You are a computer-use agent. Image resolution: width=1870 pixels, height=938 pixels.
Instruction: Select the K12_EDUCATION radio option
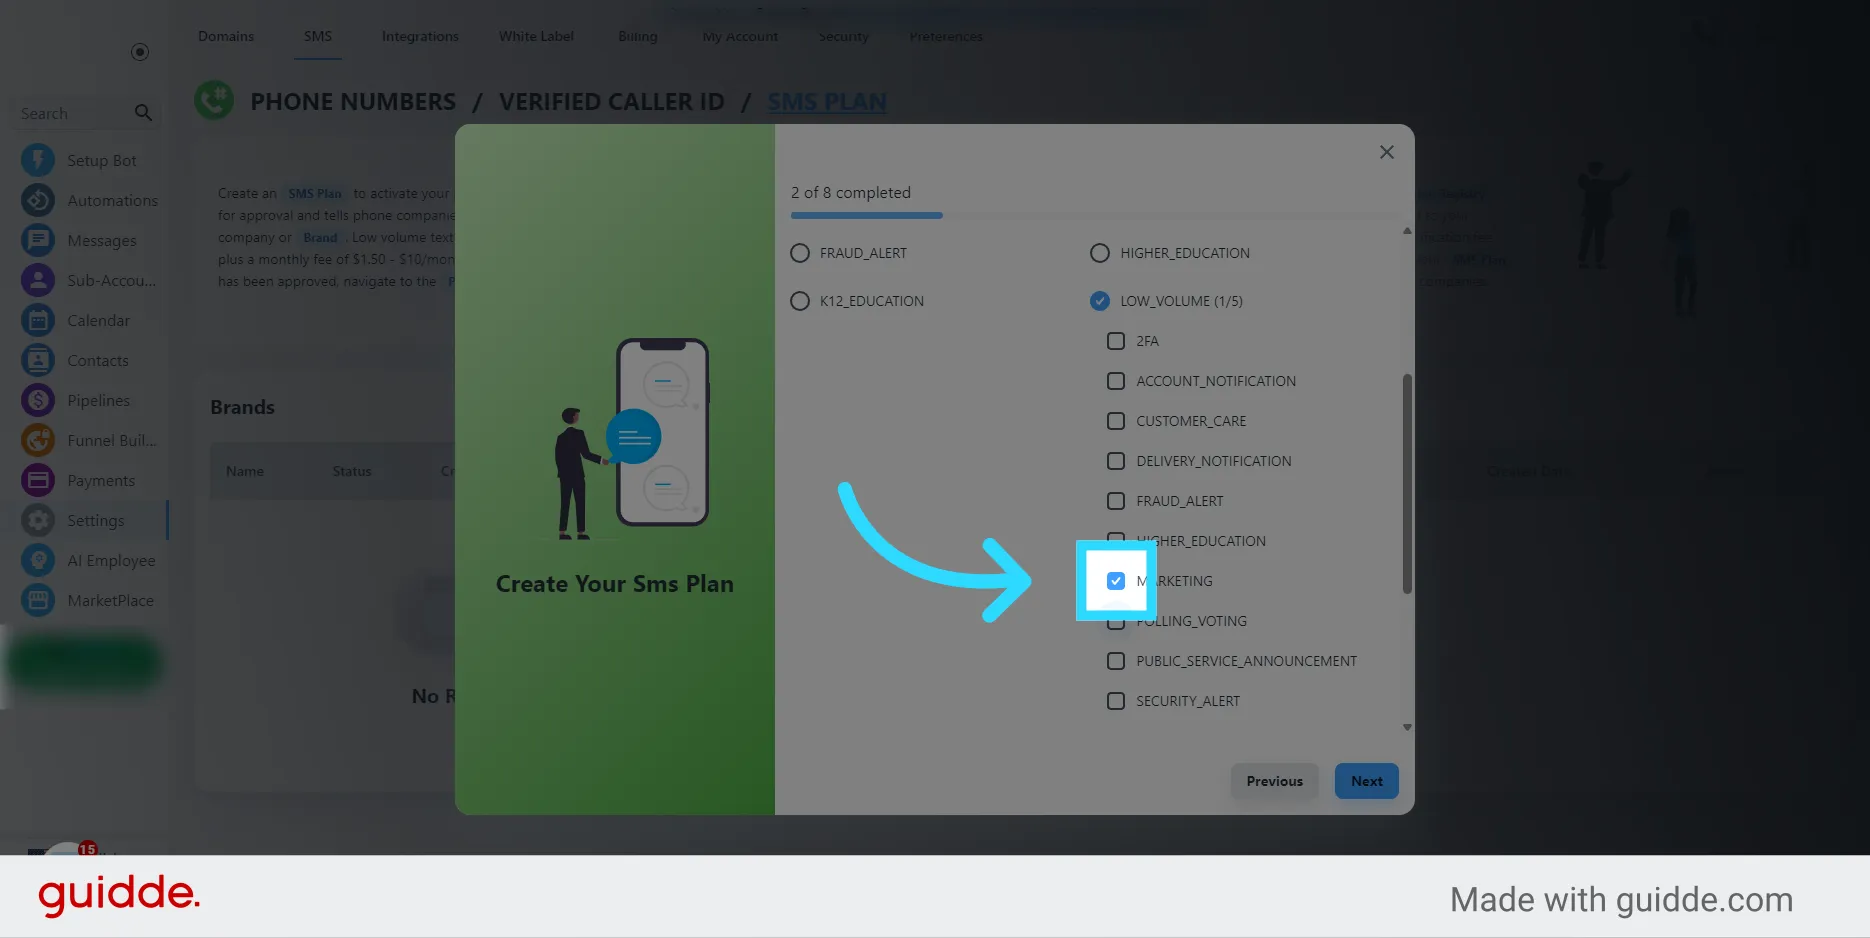[x=800, y=301]
